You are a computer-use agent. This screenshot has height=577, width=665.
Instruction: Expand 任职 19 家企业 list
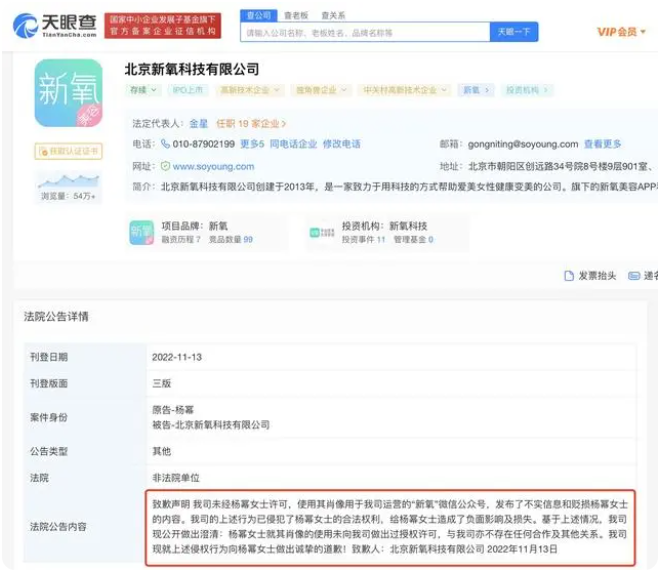(251, 123)
